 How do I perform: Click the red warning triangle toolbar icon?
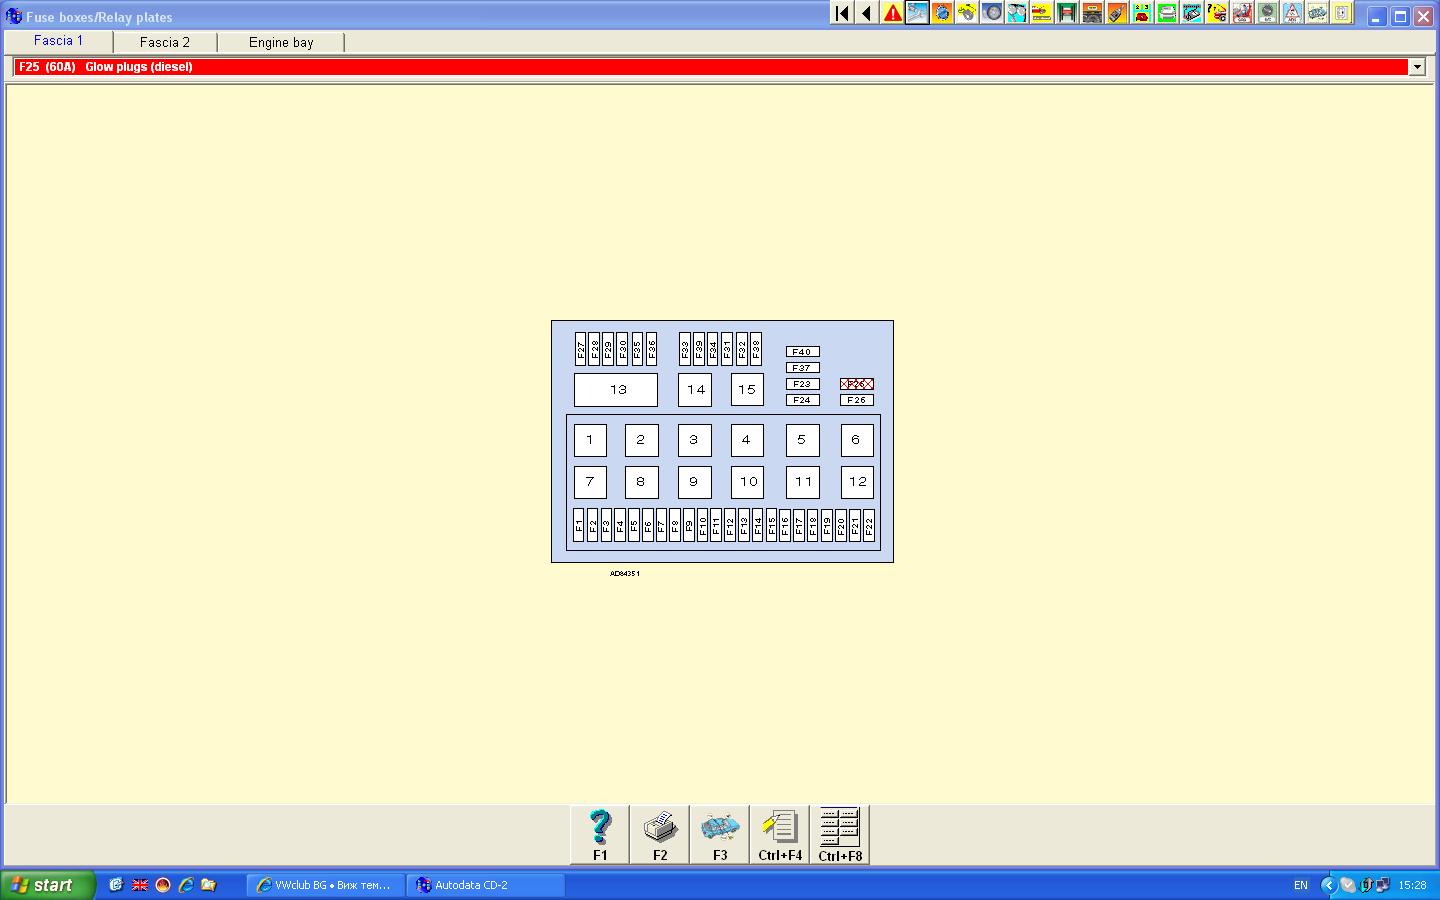[x=892, y=13]
